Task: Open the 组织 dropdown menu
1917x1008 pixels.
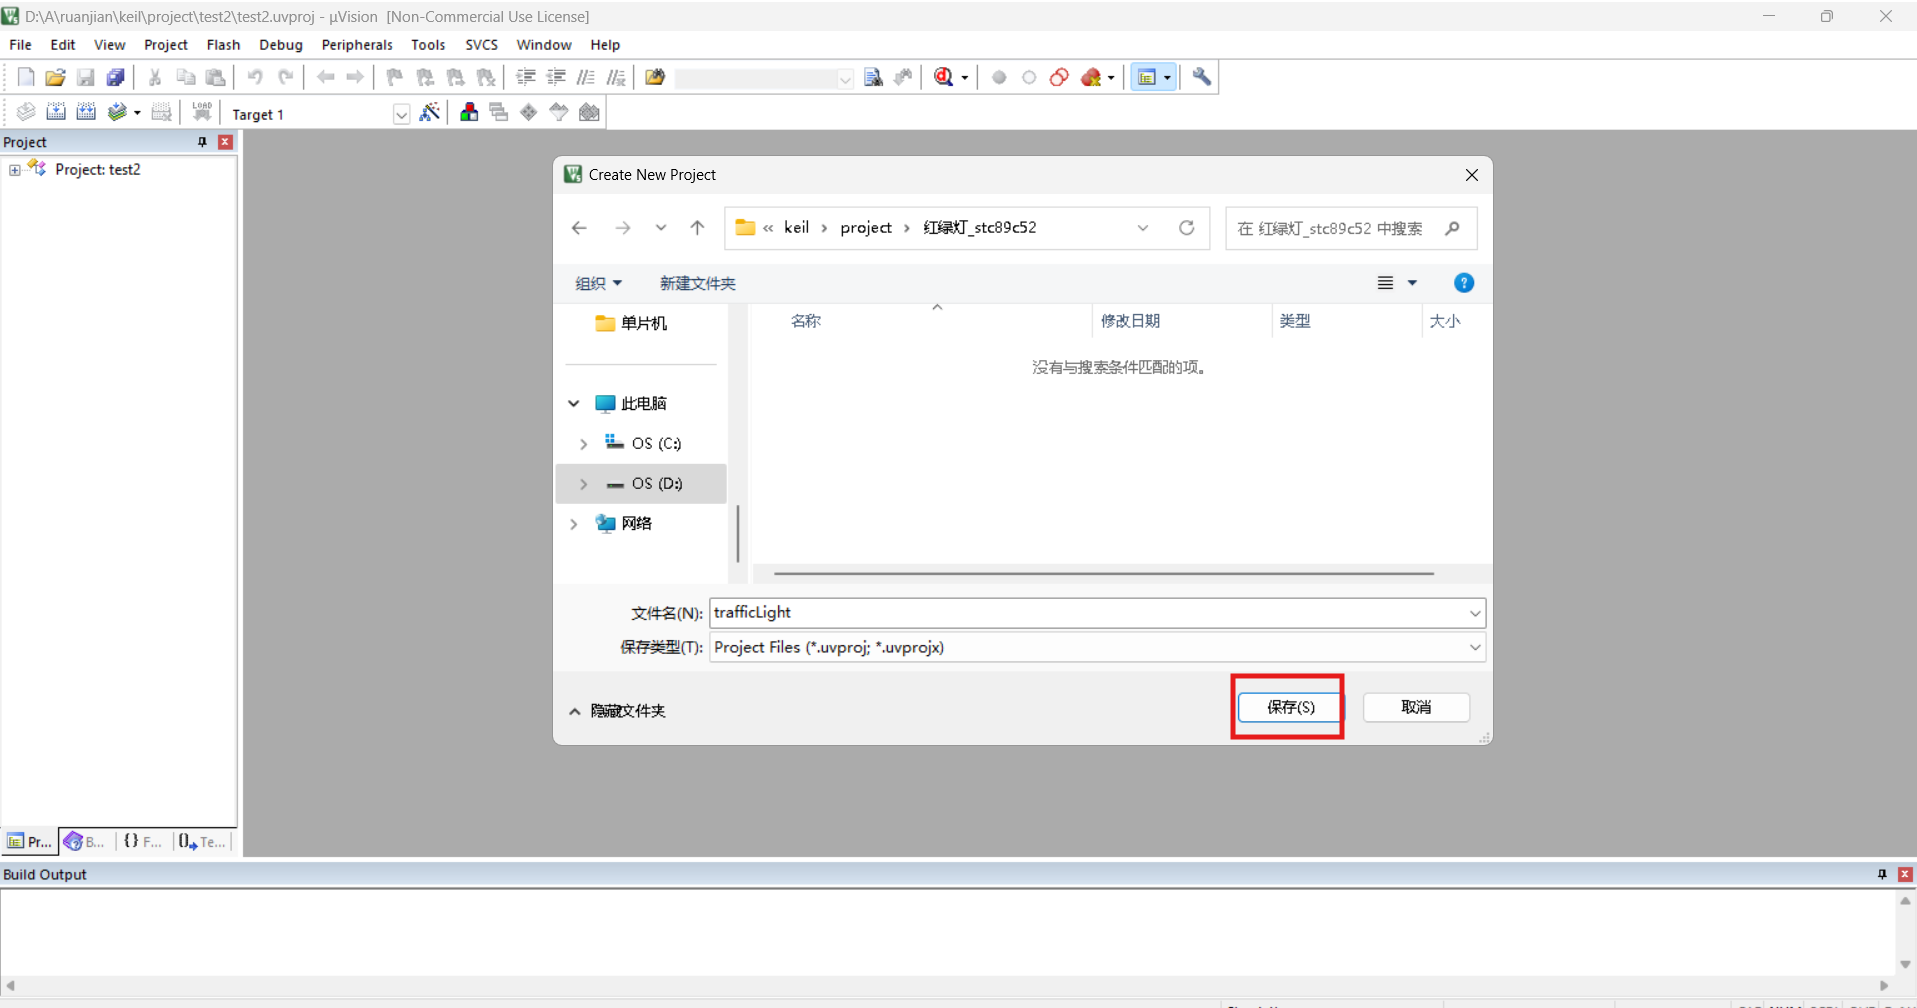Action: point(598,284)
